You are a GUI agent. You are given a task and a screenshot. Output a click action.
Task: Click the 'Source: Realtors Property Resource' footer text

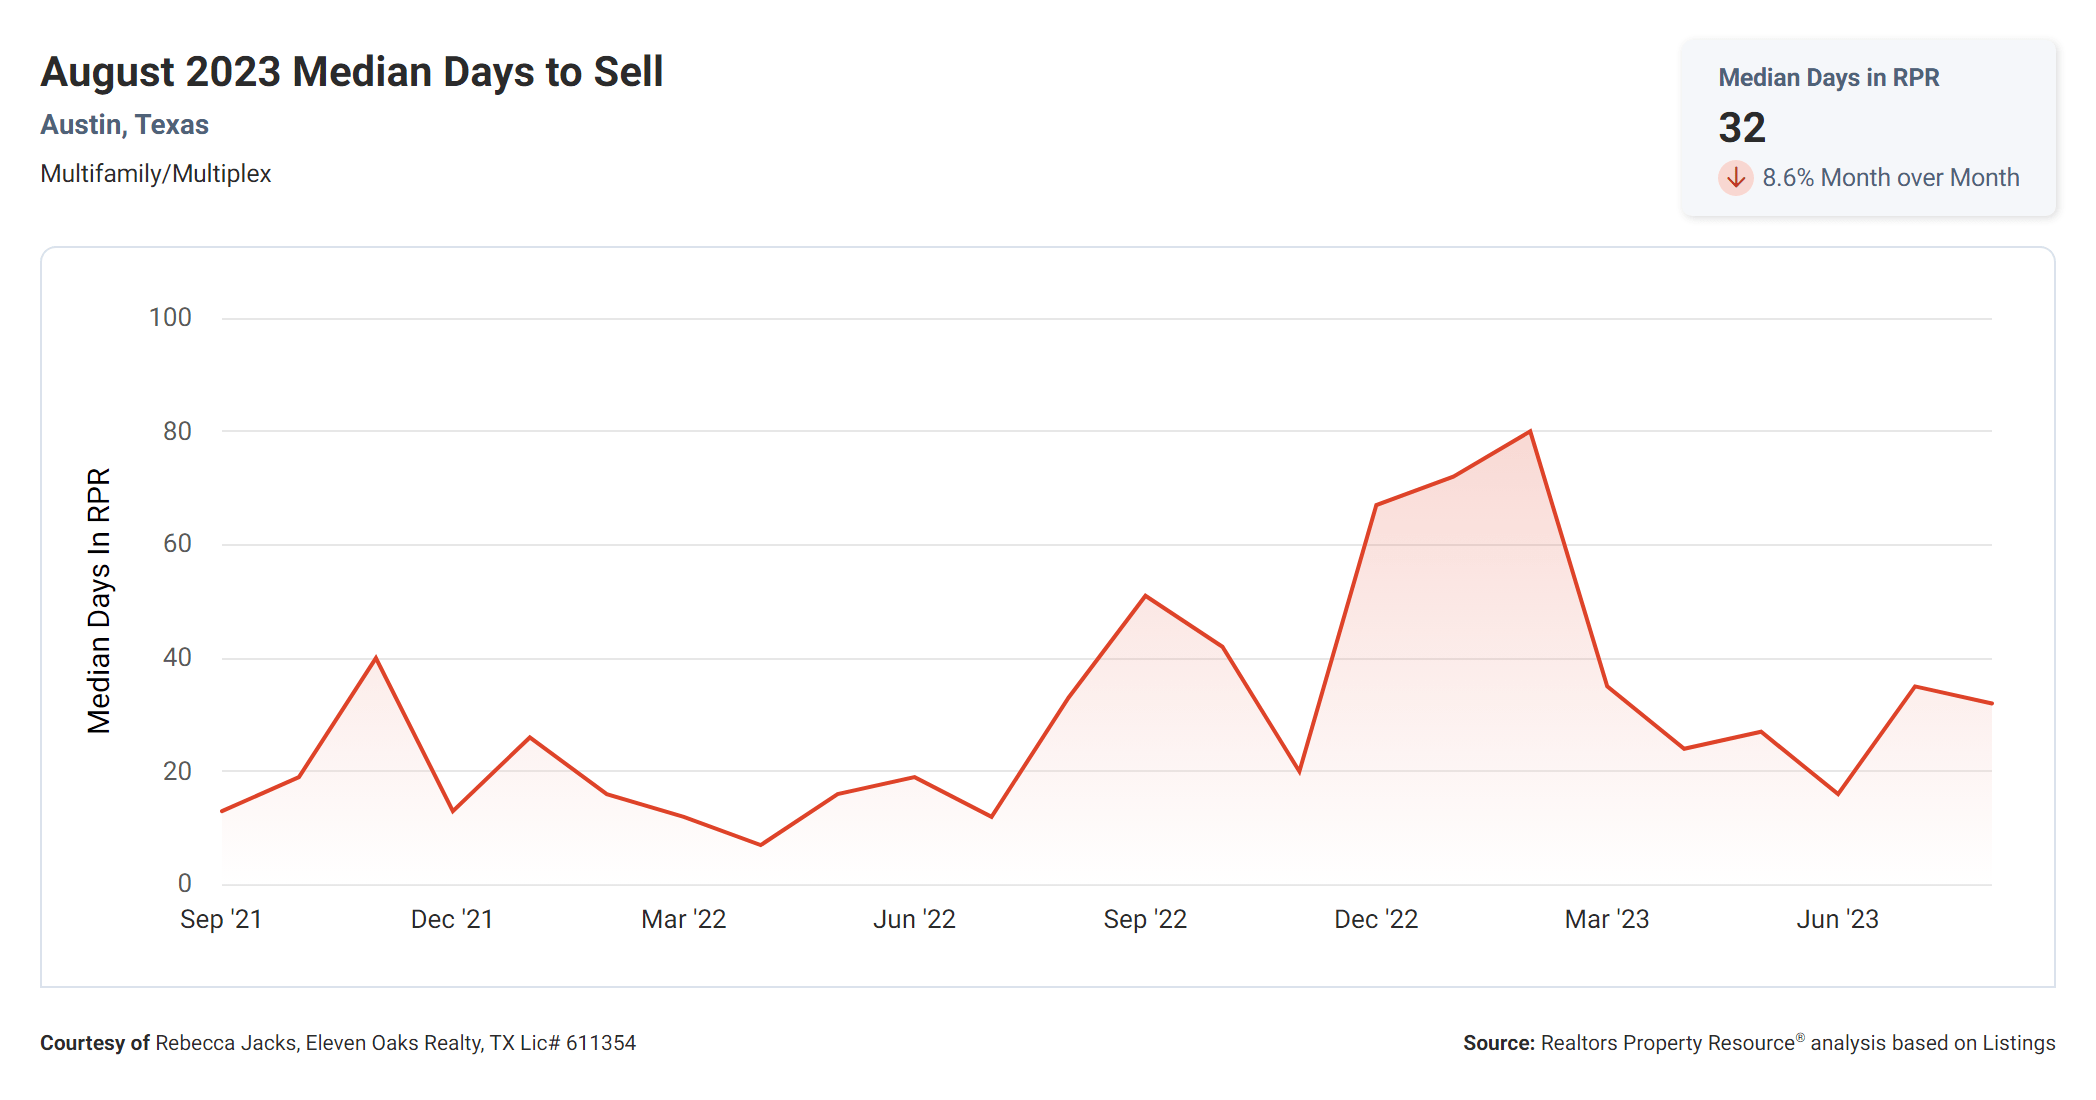click(1758, 1043)
